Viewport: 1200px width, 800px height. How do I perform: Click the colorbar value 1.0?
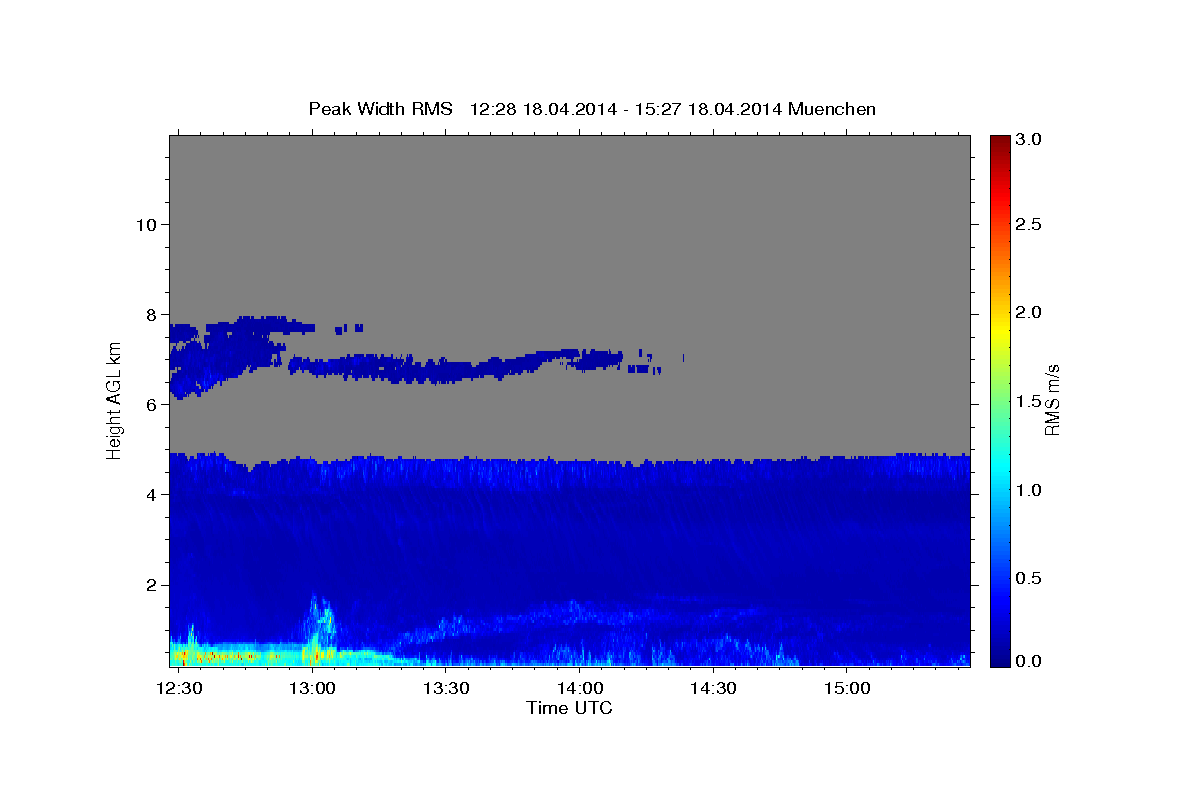point(1029,490)
